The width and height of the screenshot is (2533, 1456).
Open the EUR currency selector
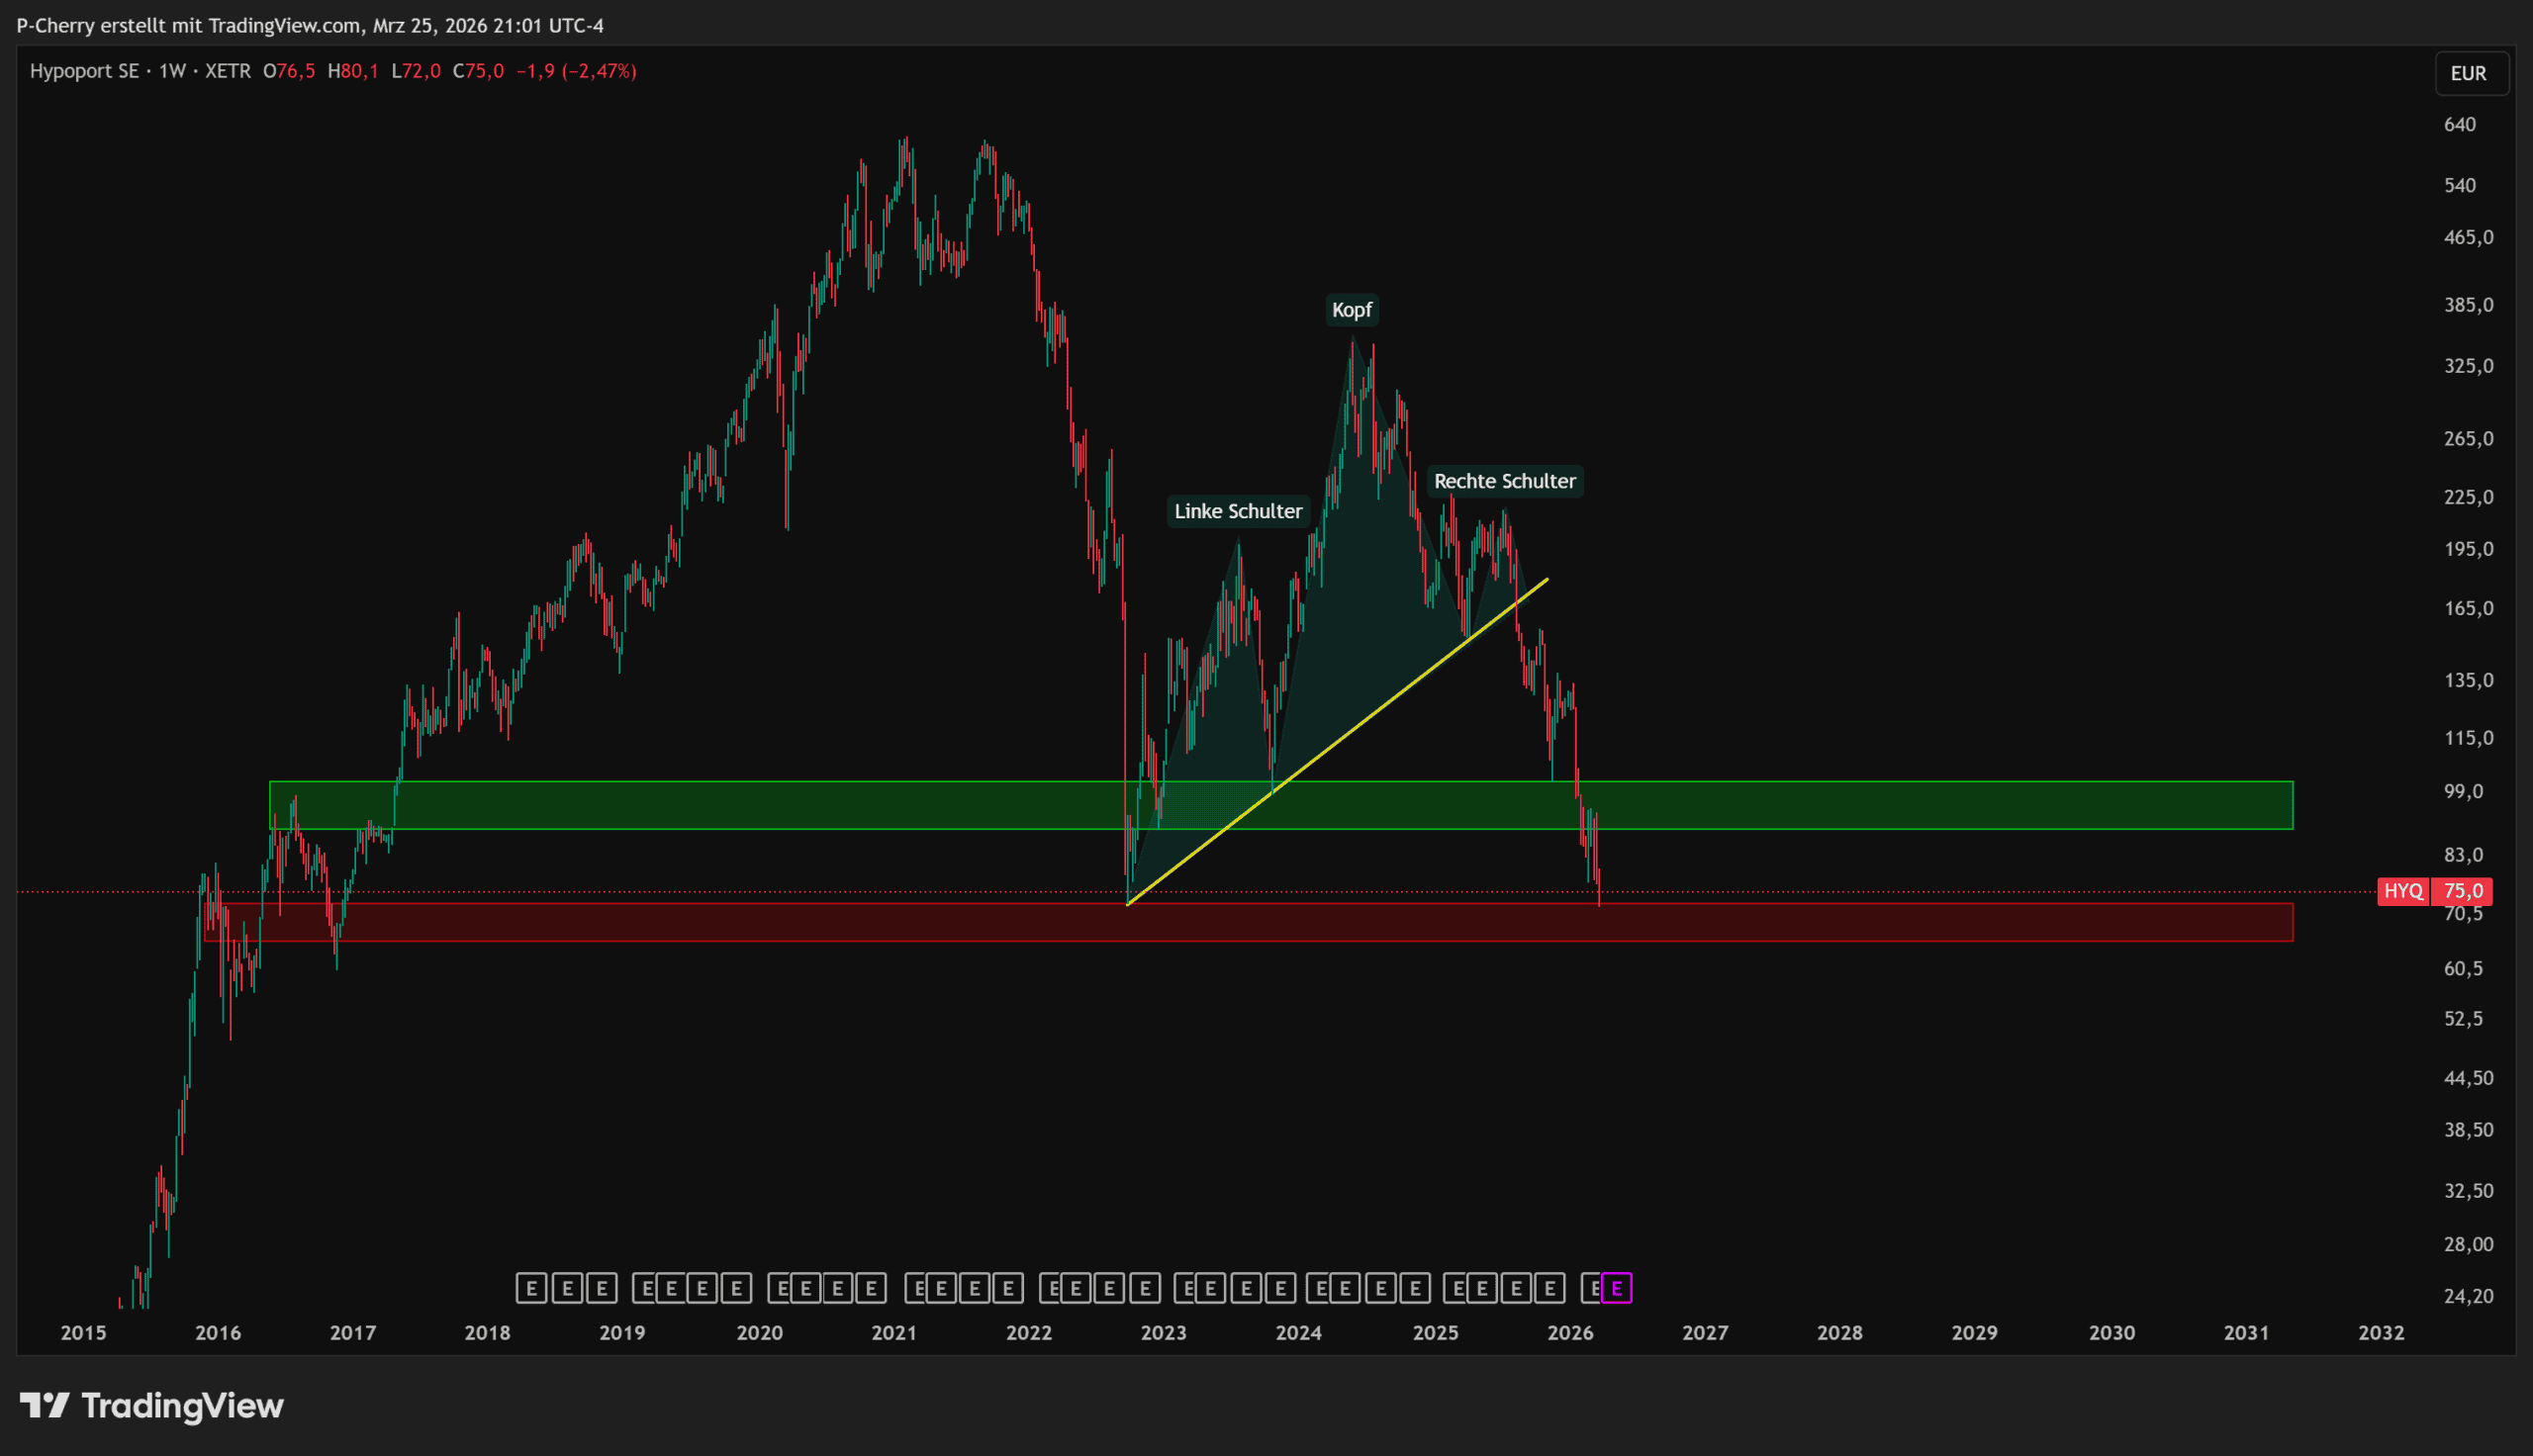click(2468, 73)
